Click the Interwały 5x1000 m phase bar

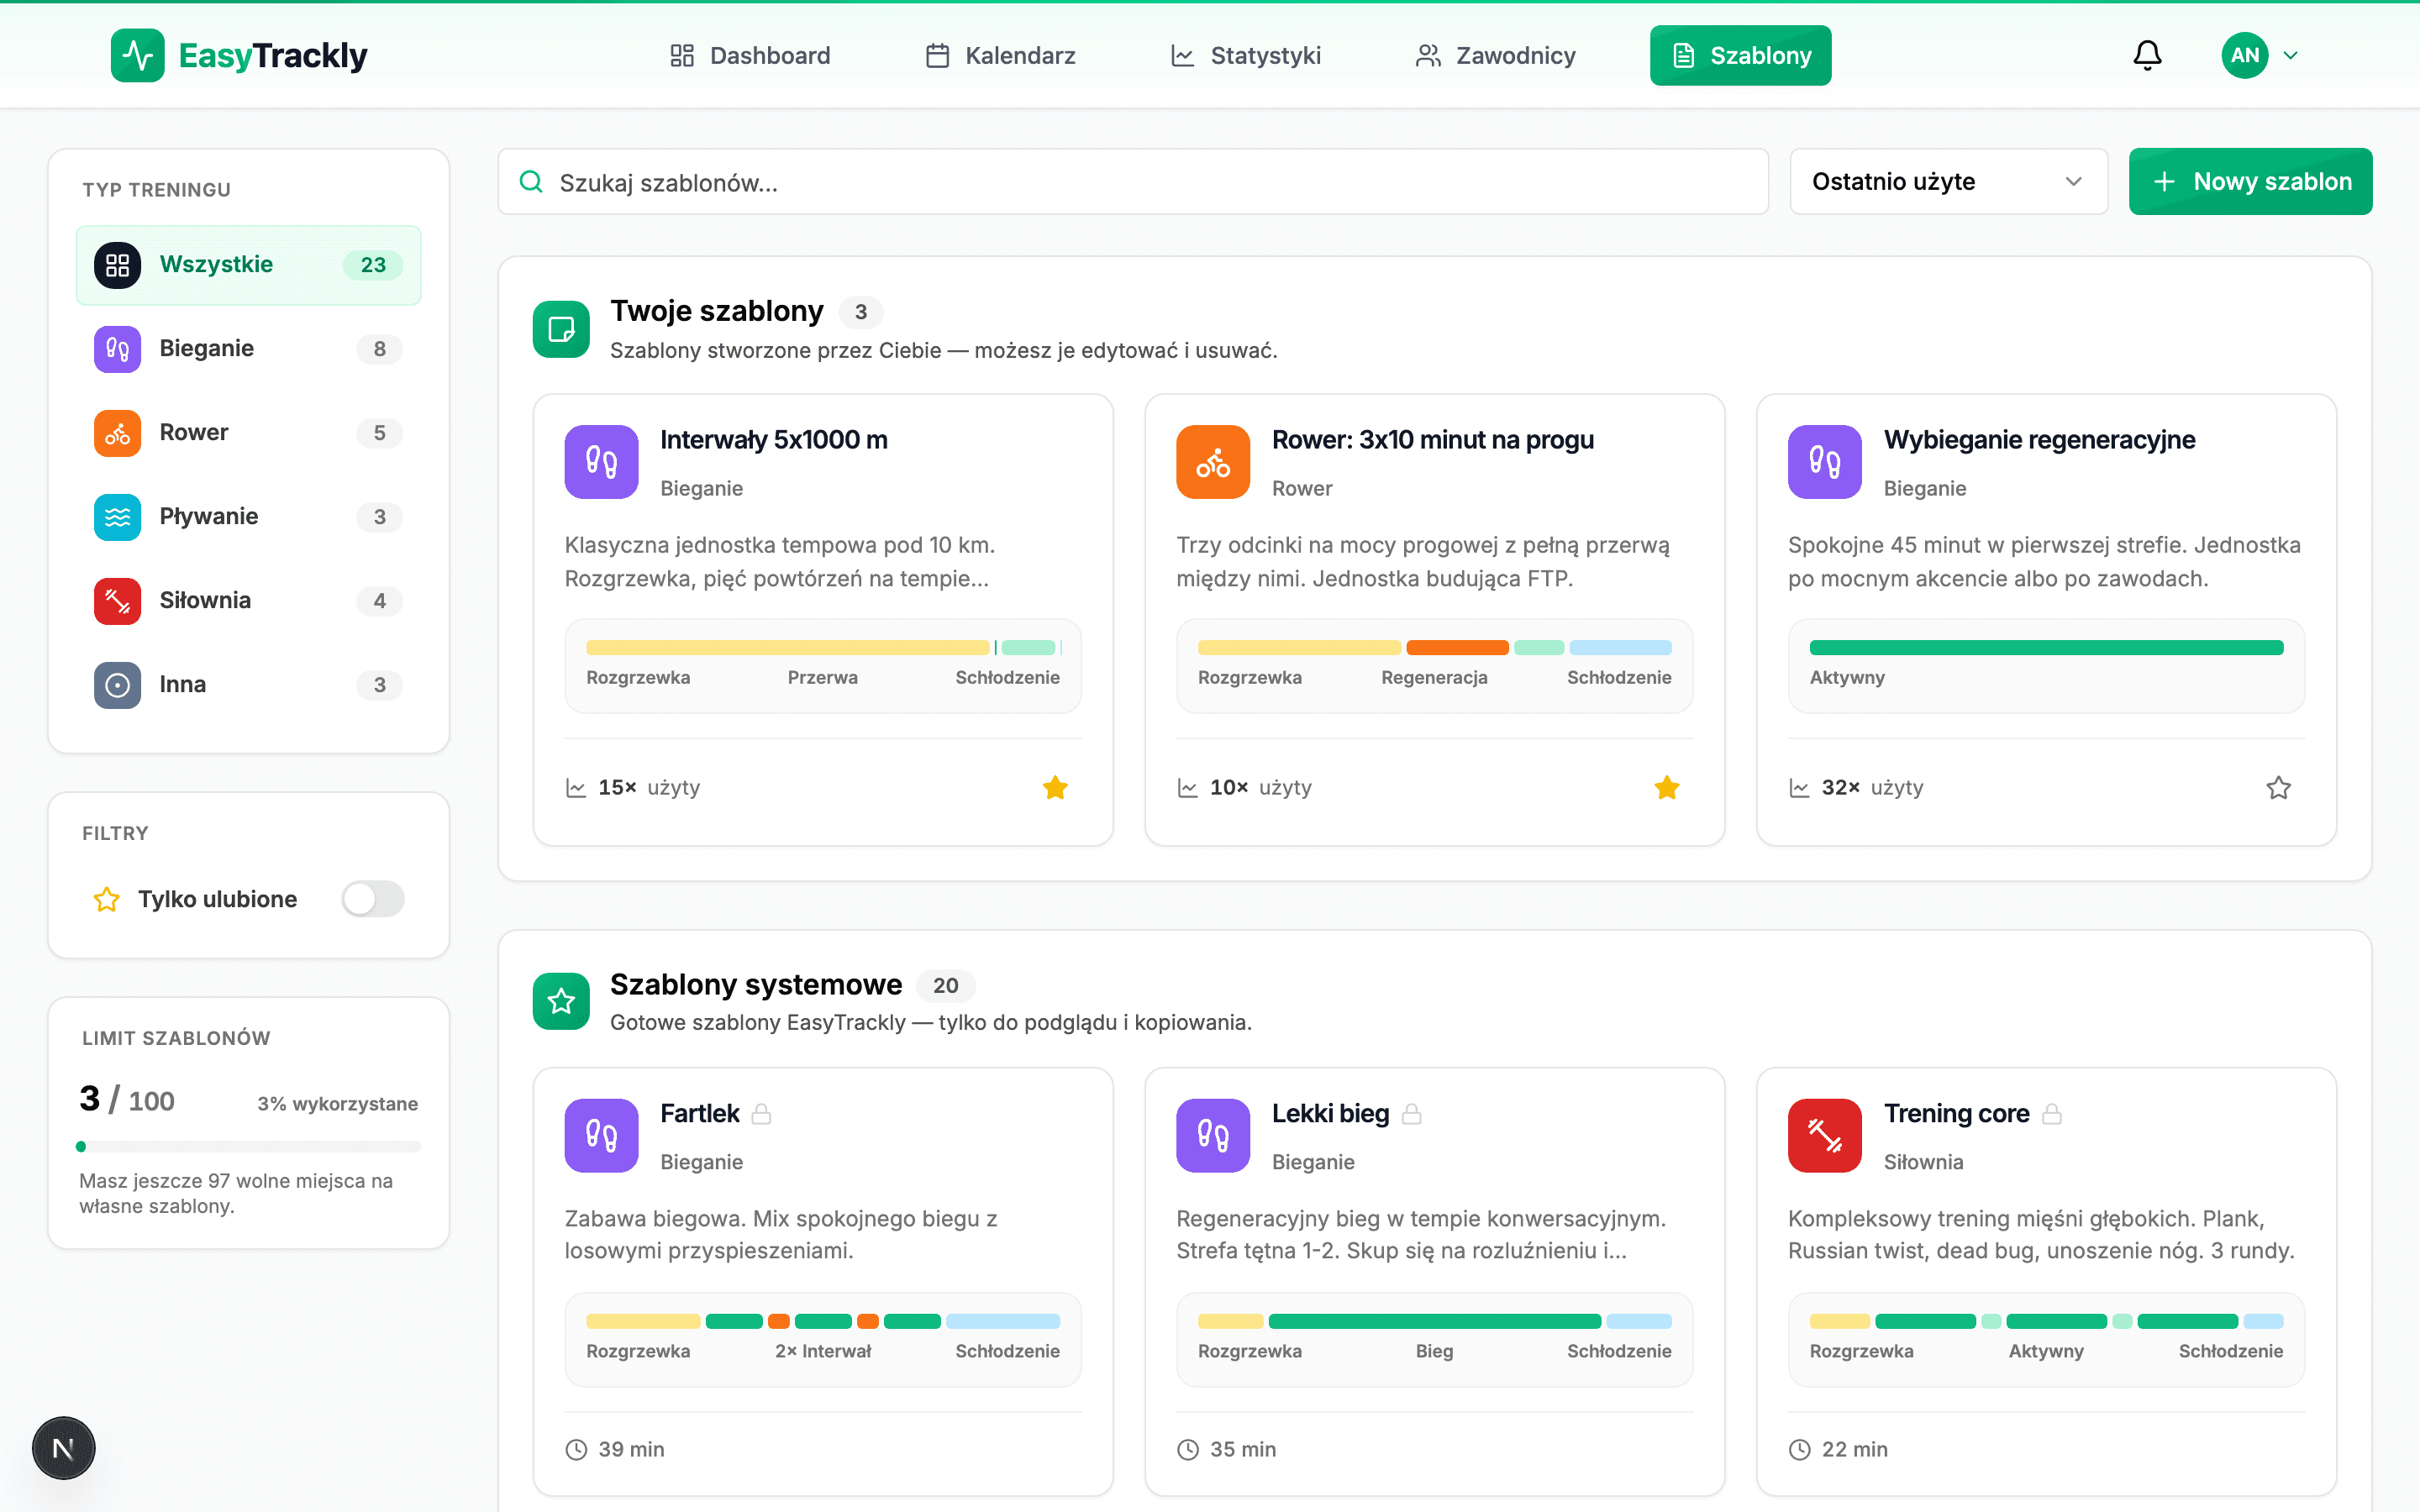[x=823, y=647]
